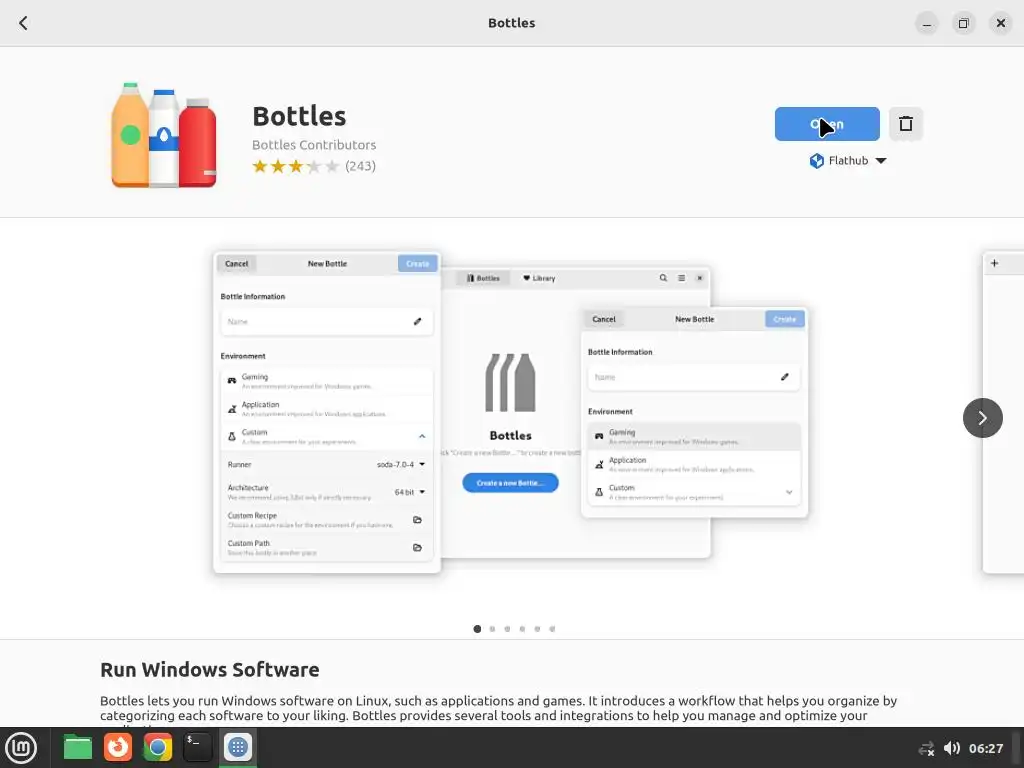Click the Software Manager taskbar icon
This screenshot has height=768, width=1024.
238,747
